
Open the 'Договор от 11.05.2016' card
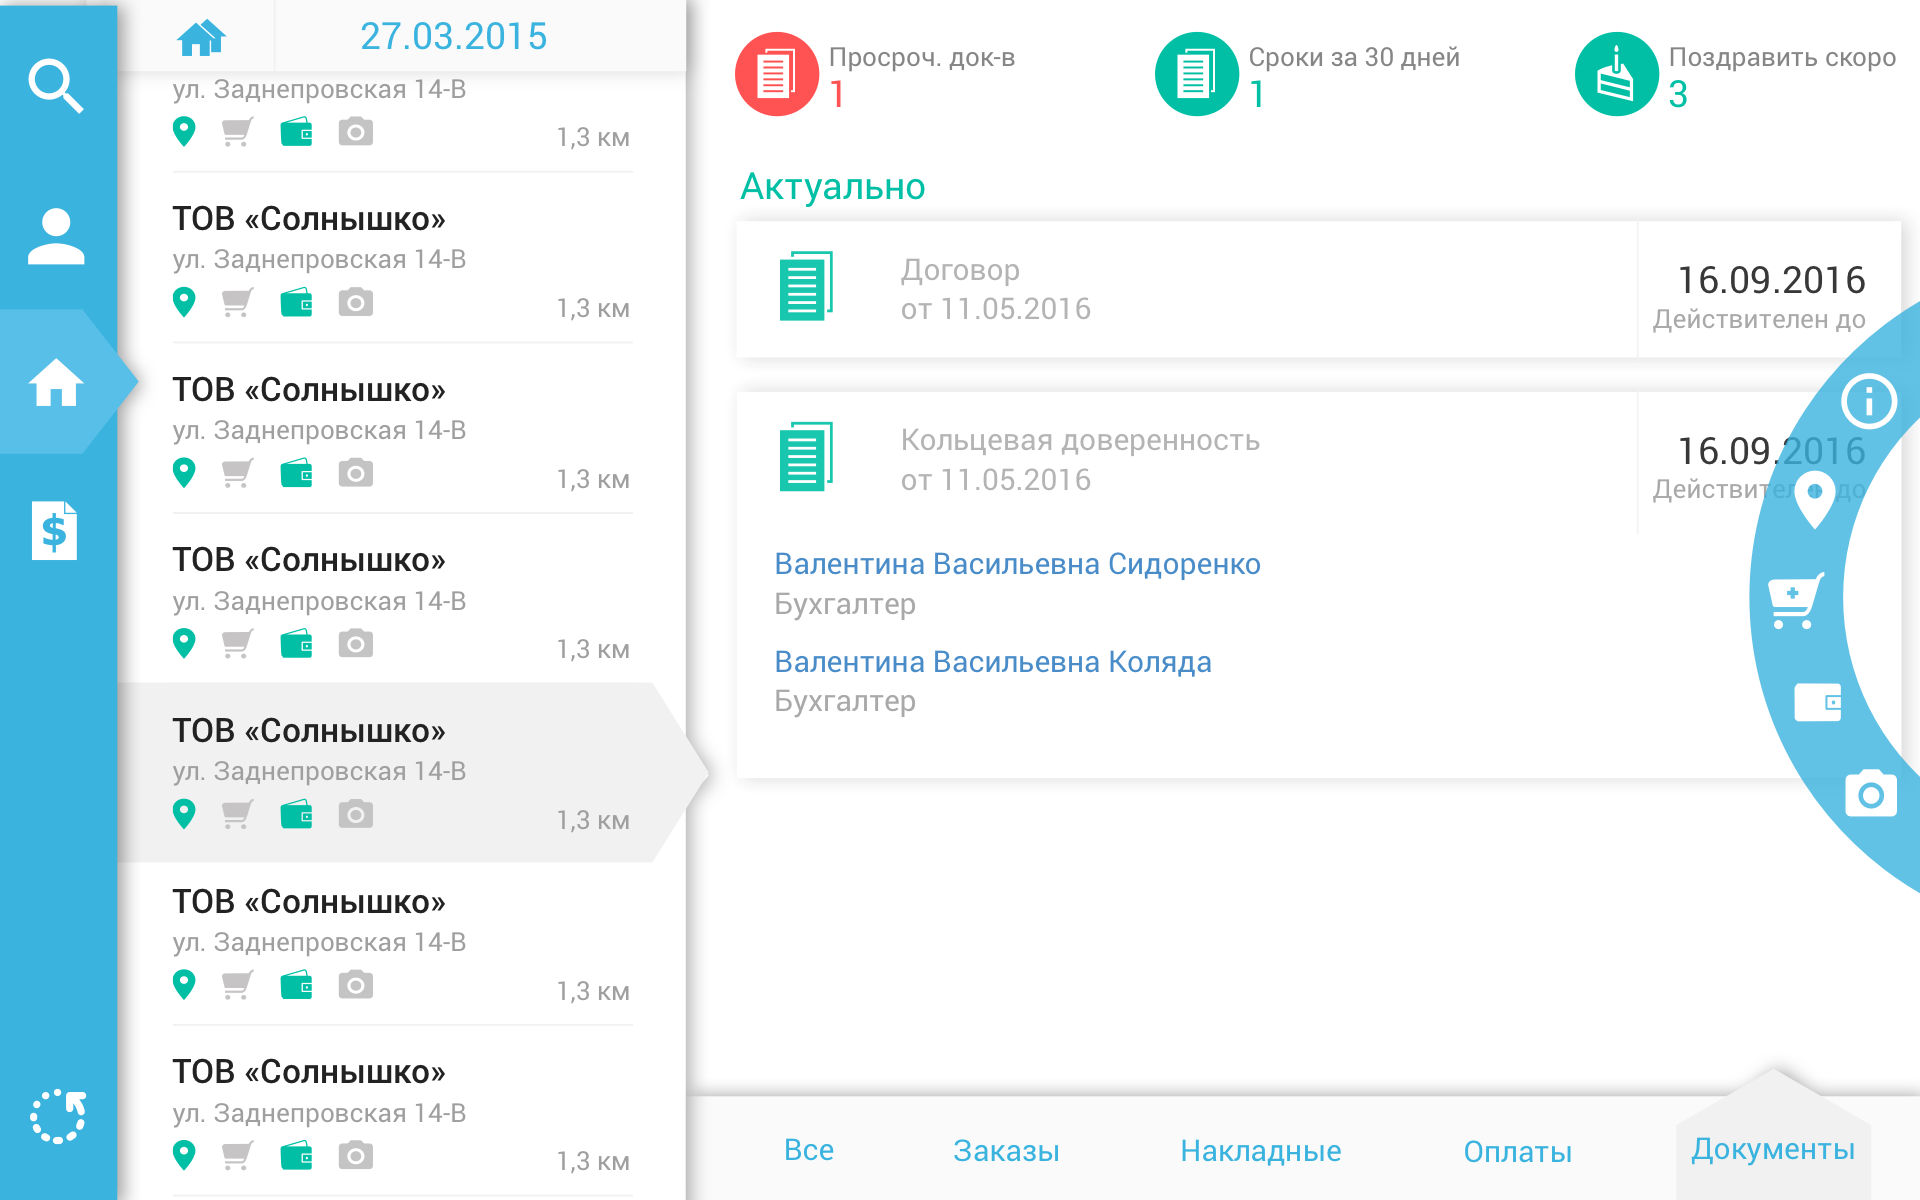point(1318,289)
